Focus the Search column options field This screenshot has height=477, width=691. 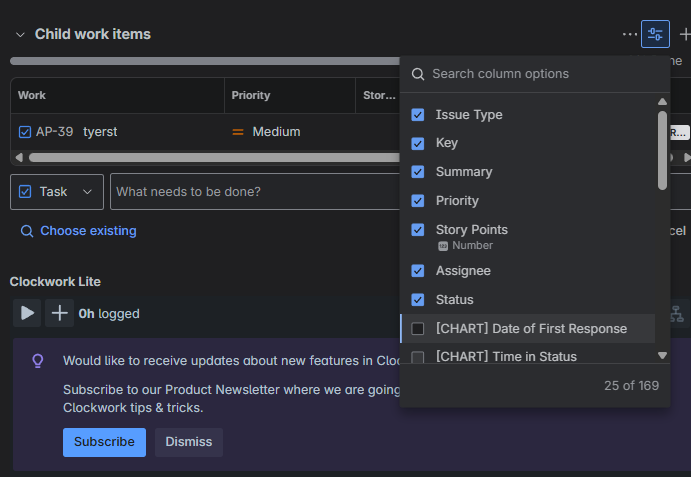535,74
